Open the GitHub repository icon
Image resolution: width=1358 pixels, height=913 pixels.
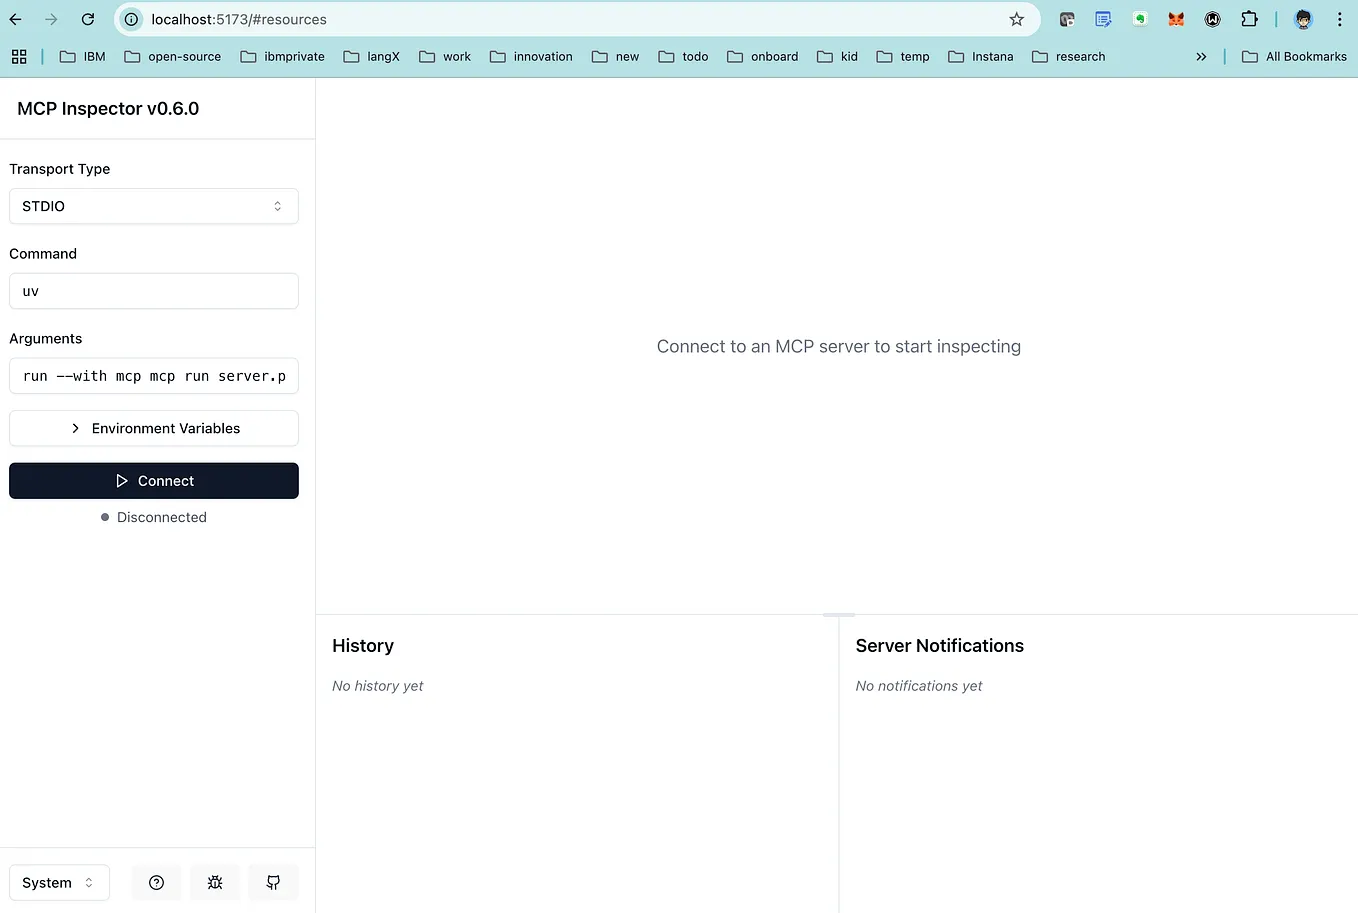click(x=273, y=882)
